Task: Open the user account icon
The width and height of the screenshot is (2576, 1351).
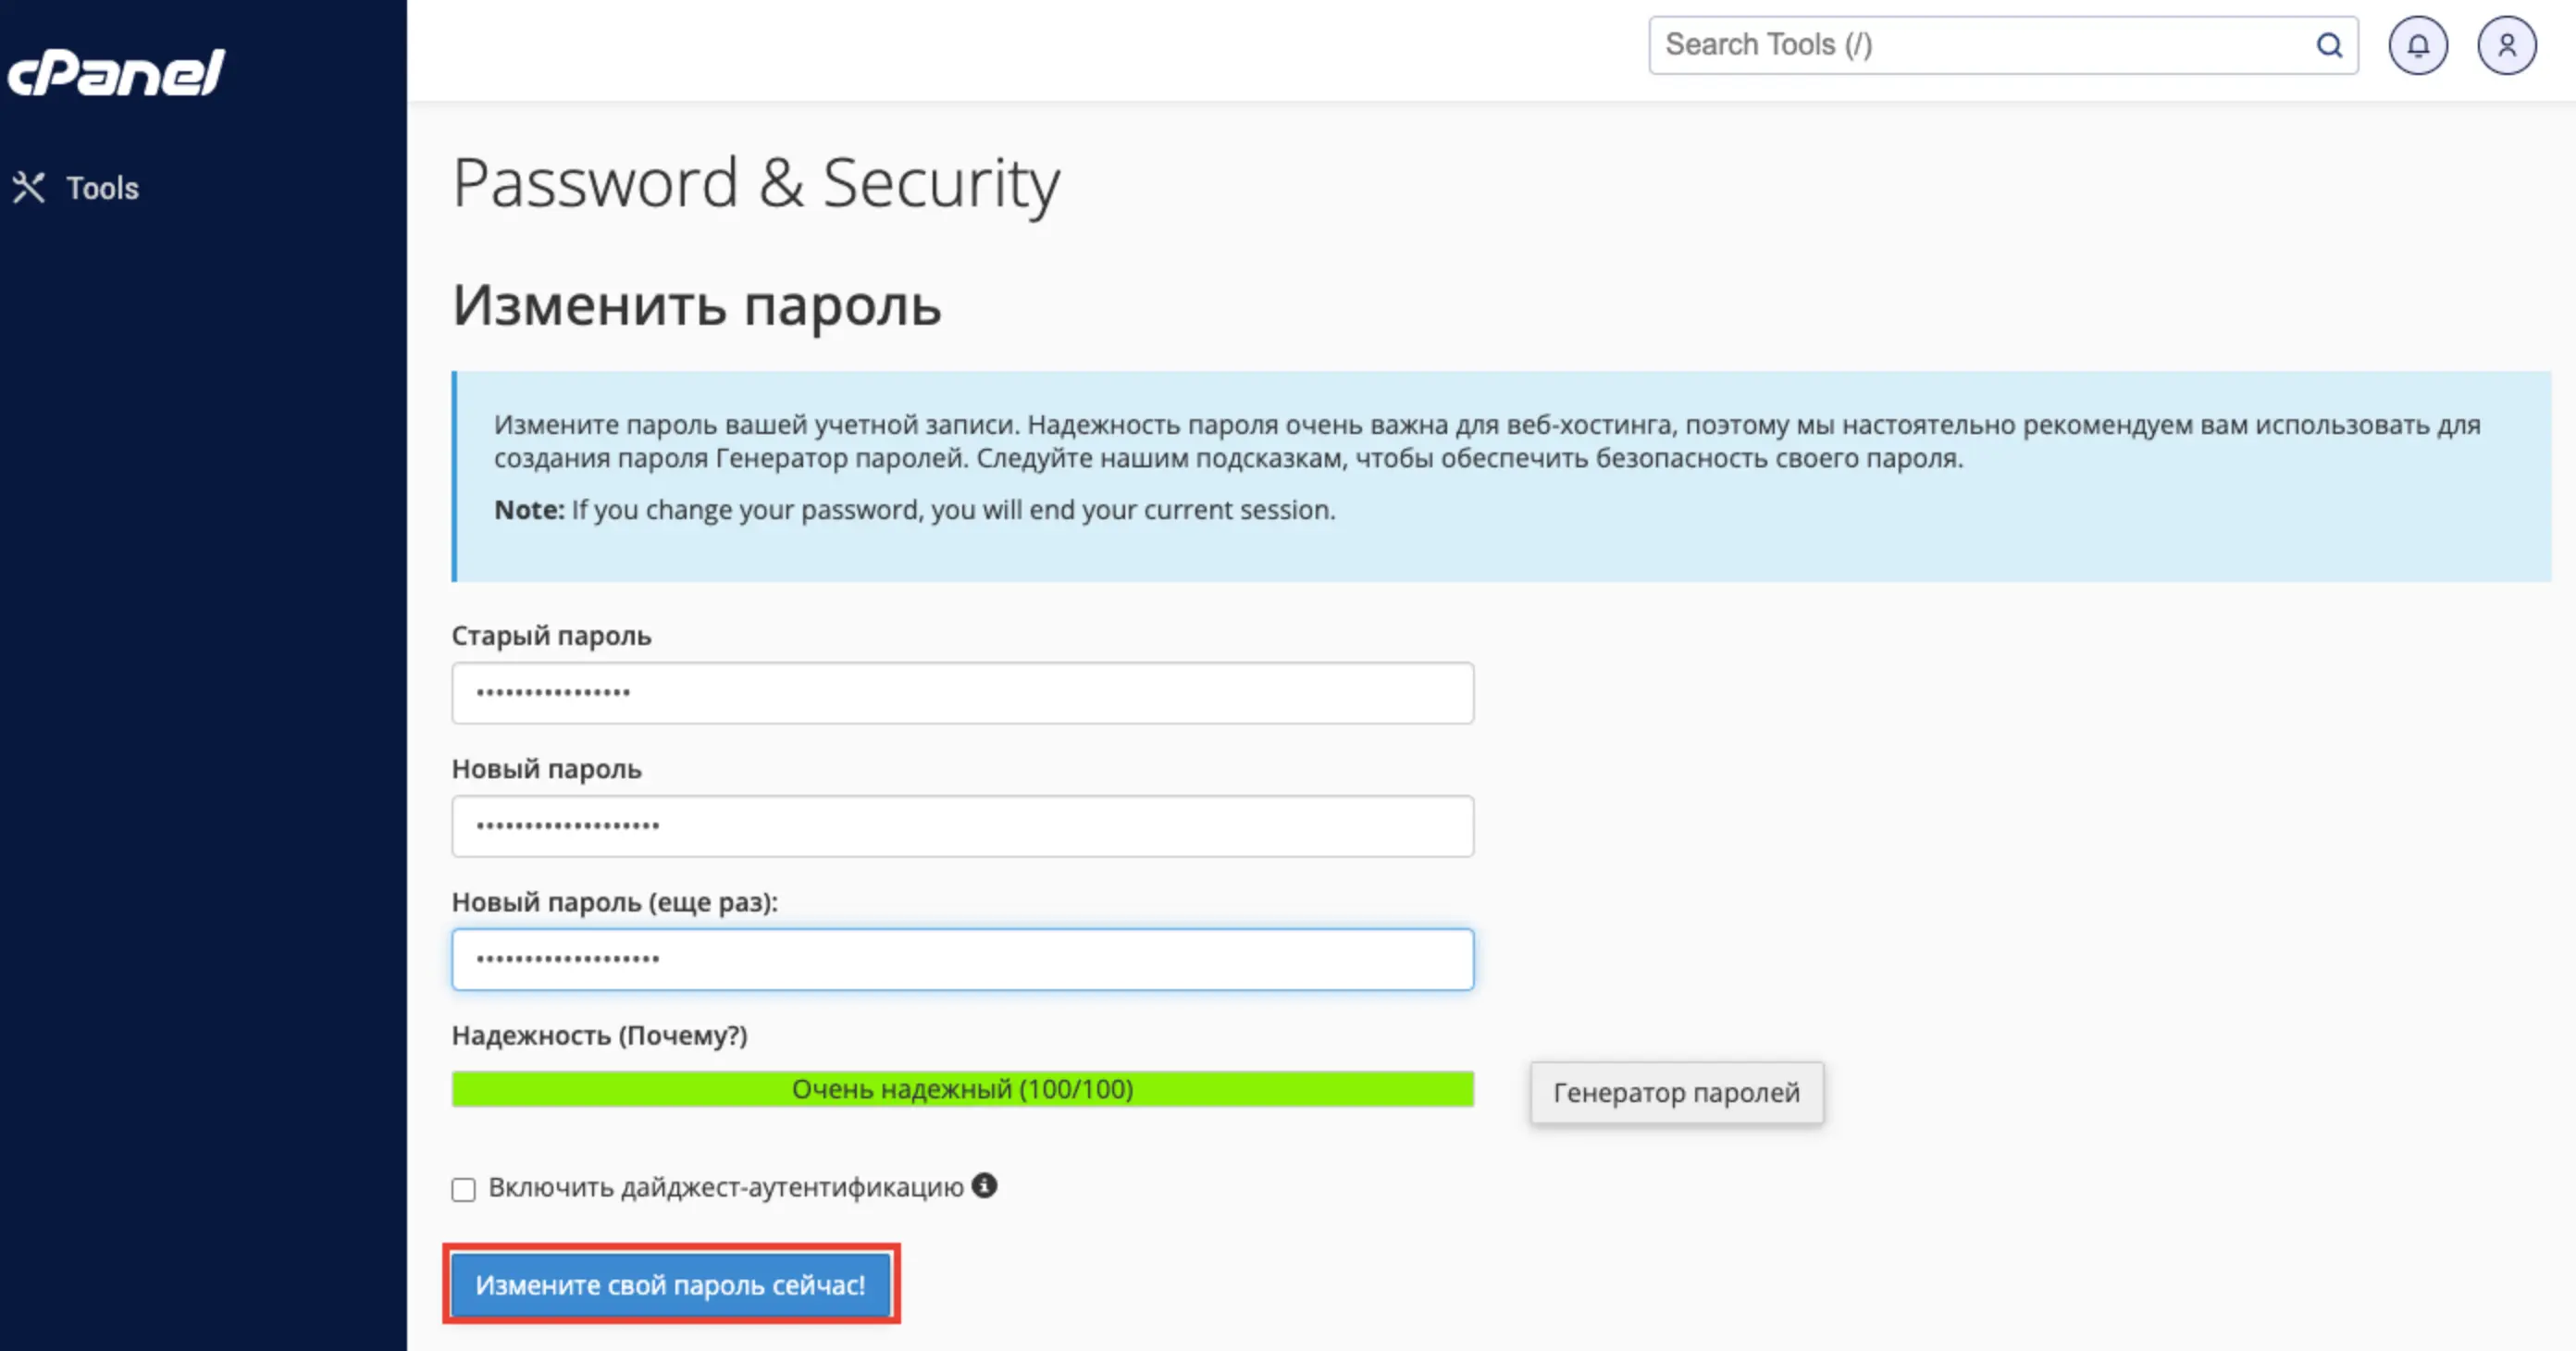Action: coord(2507,45)
